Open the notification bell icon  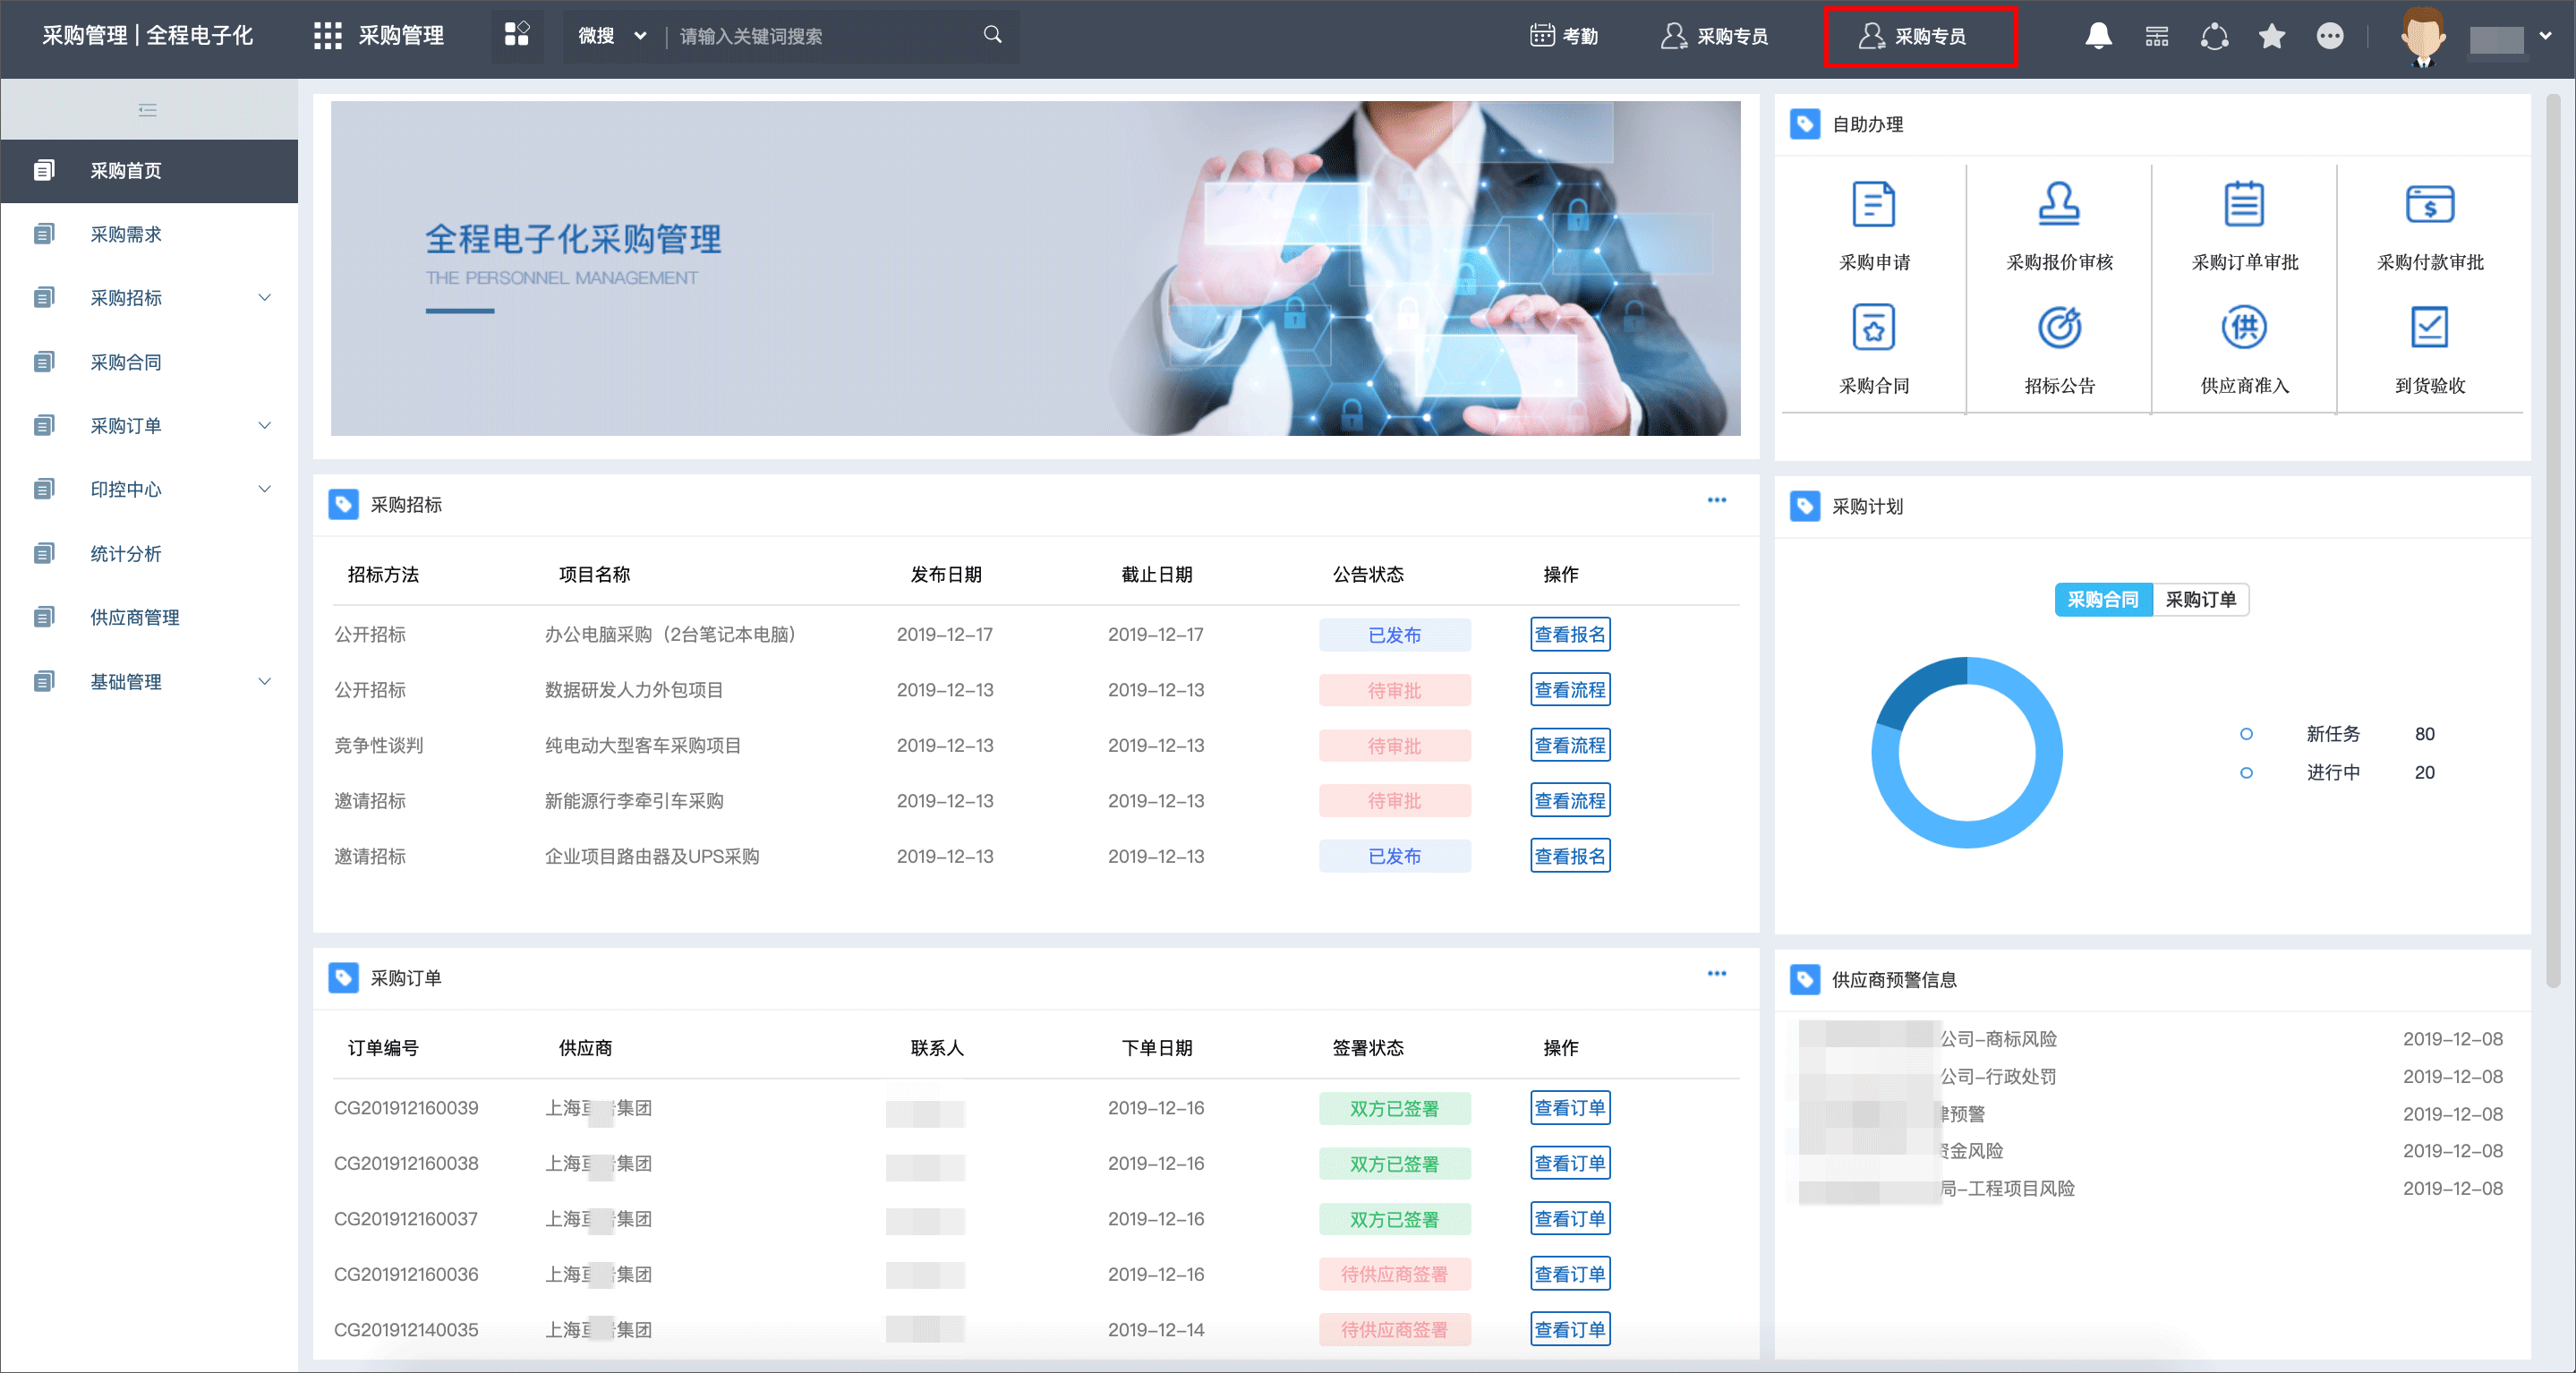click(x=2098, y=36)
